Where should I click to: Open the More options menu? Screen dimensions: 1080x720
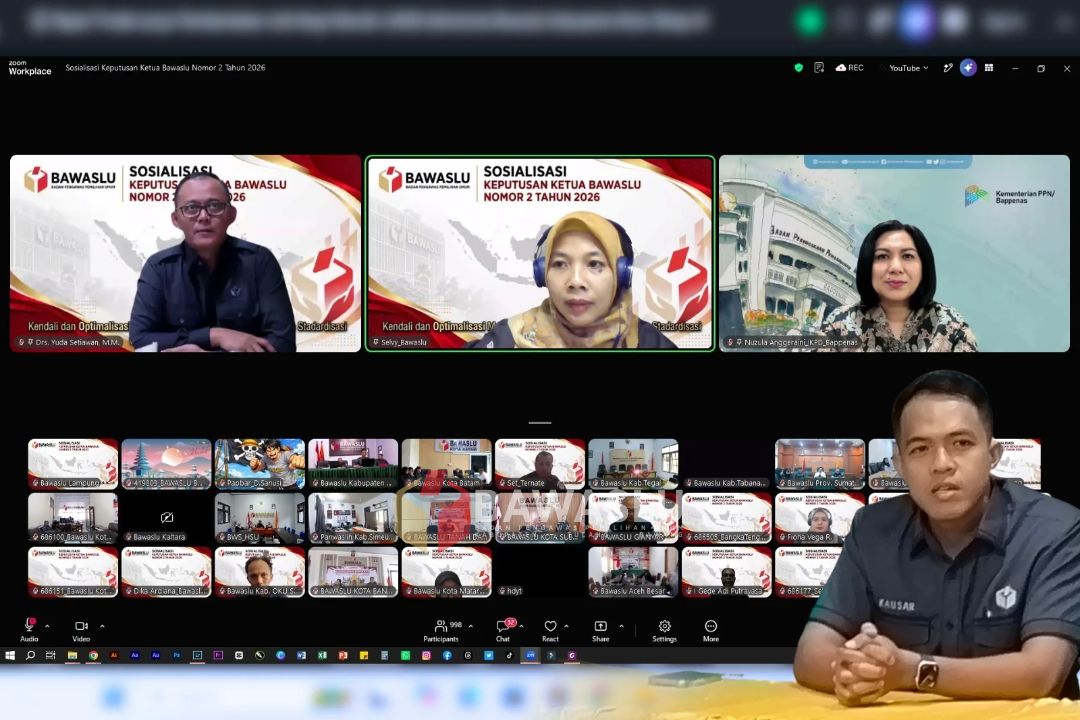coord(711,630)
